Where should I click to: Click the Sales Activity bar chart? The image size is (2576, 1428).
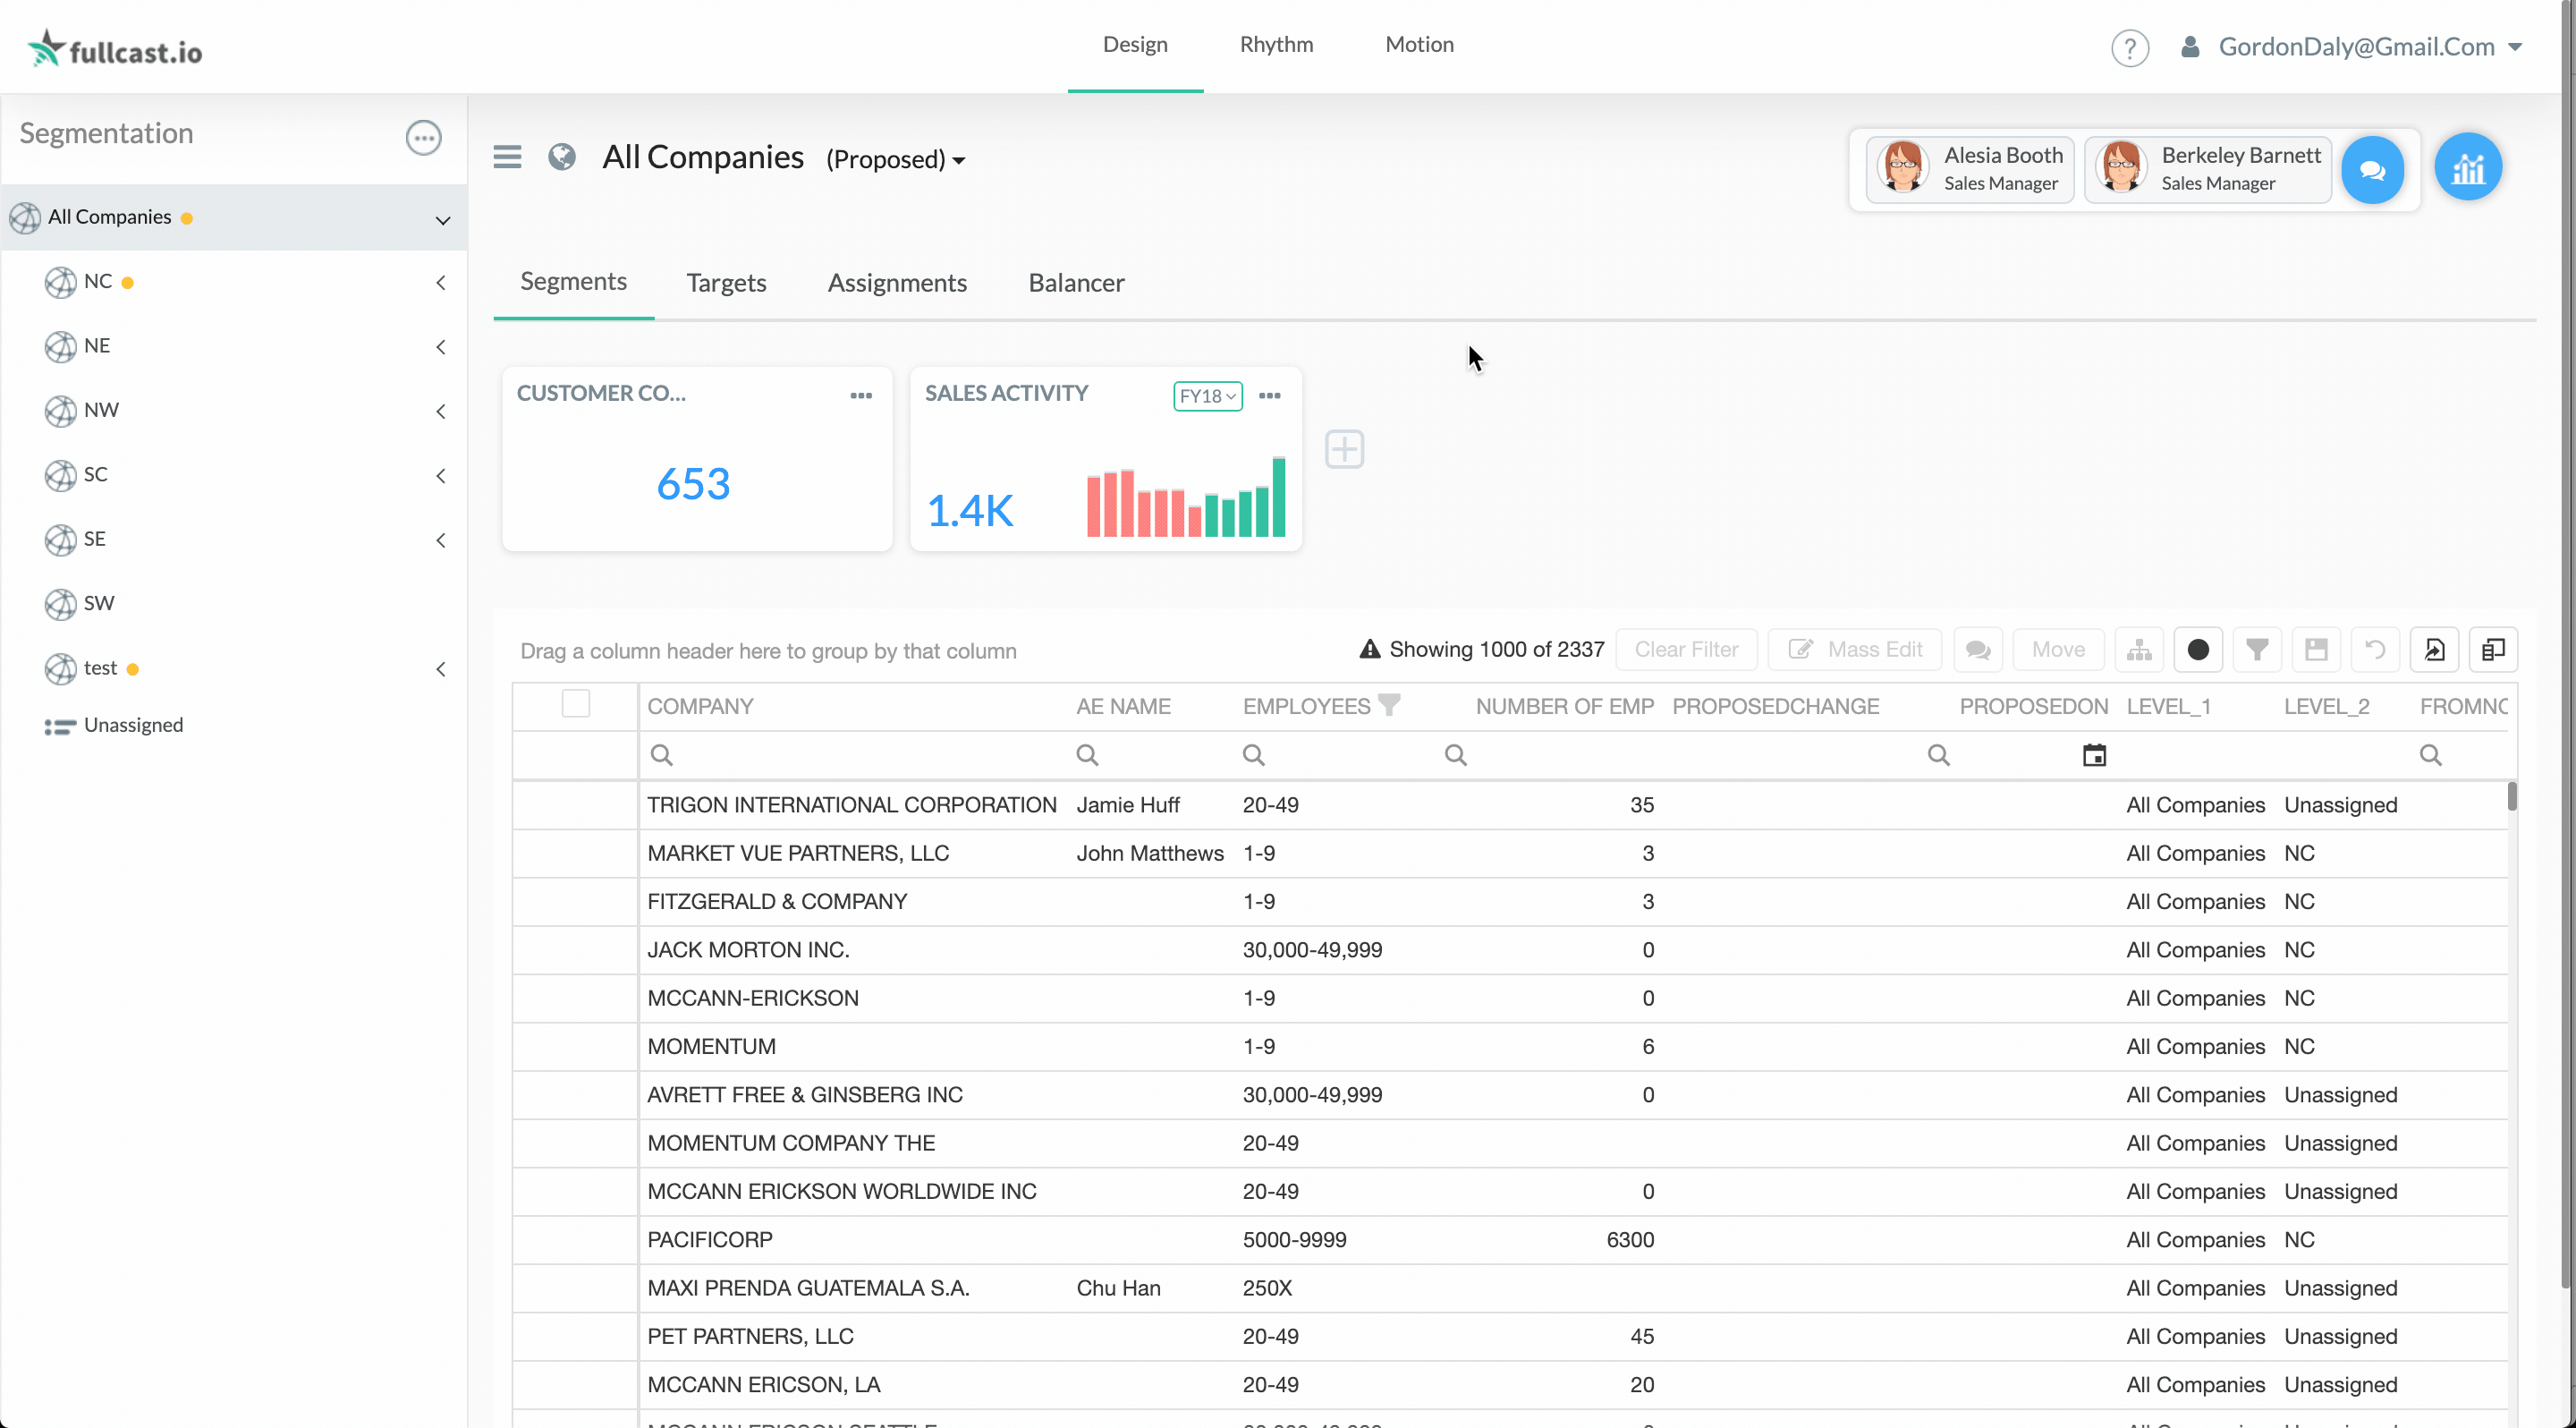coord(1186,497)
